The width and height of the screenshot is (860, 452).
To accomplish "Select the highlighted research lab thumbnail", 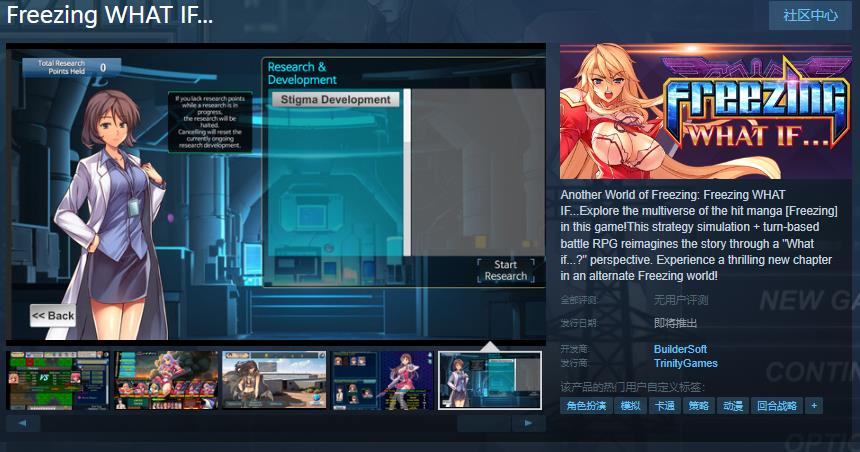I will [x=490, y=380].
